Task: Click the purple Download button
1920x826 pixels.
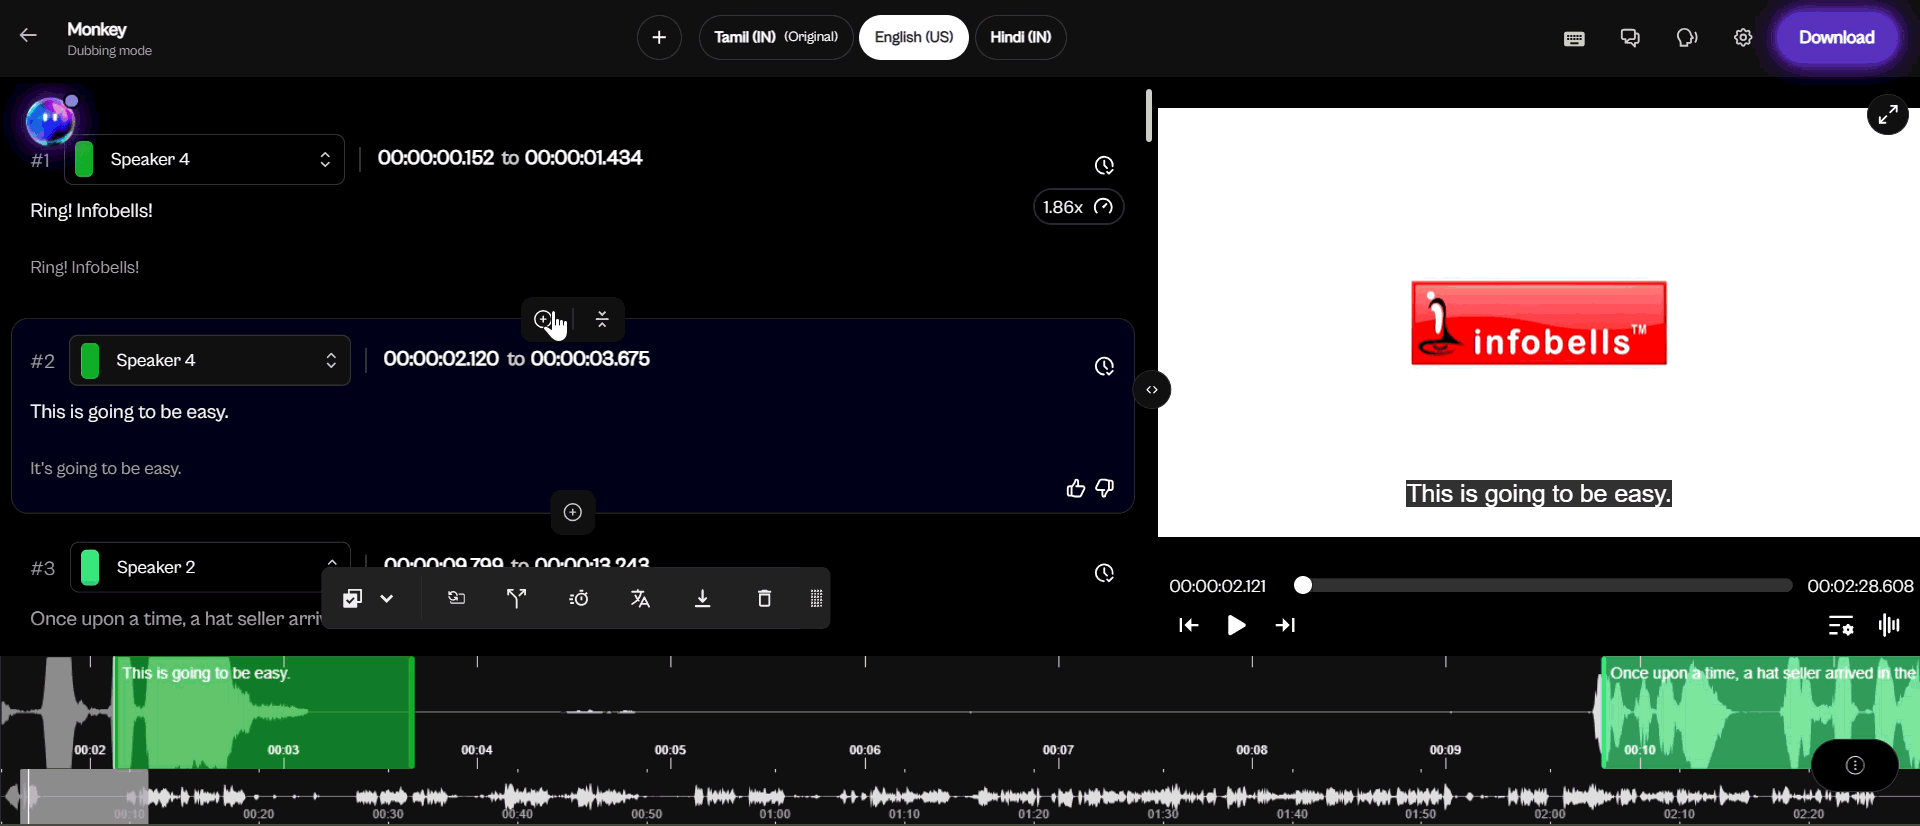Action: [x=1836, y=38]
